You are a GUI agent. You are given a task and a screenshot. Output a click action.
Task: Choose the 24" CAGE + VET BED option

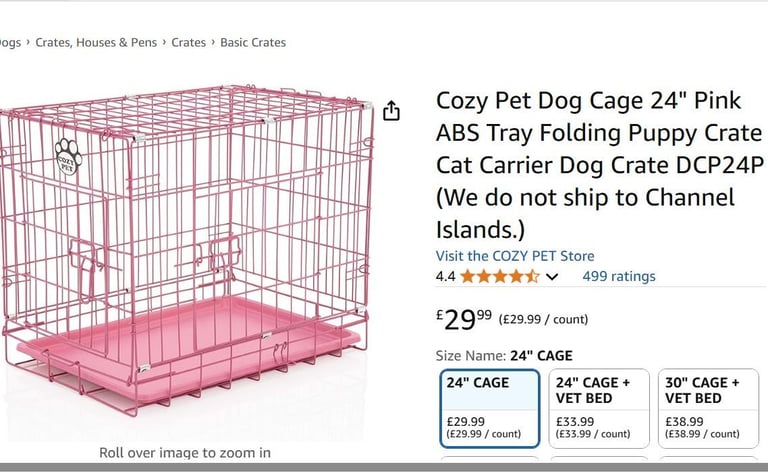(x=599, y=408)
